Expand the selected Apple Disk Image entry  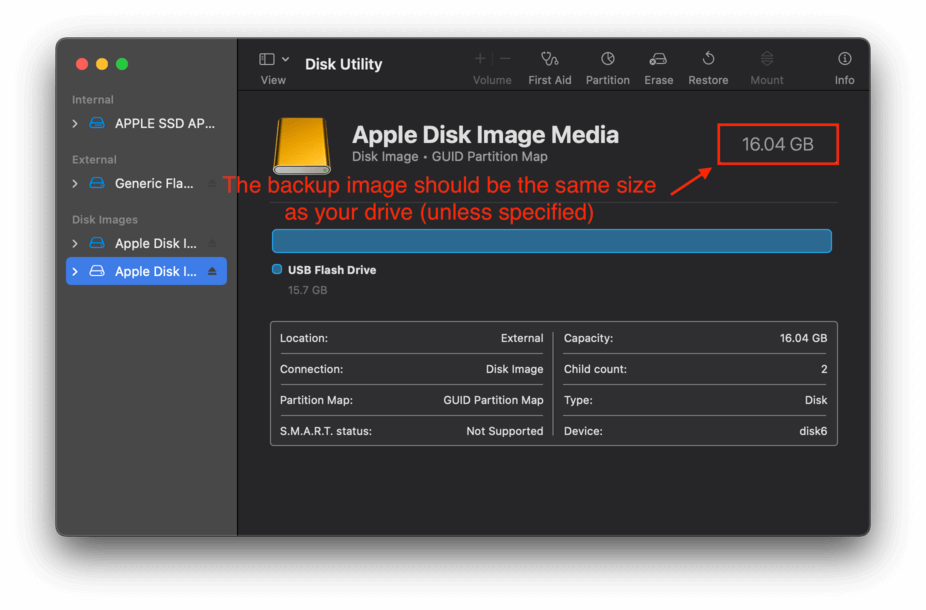[x=75, y=271]
